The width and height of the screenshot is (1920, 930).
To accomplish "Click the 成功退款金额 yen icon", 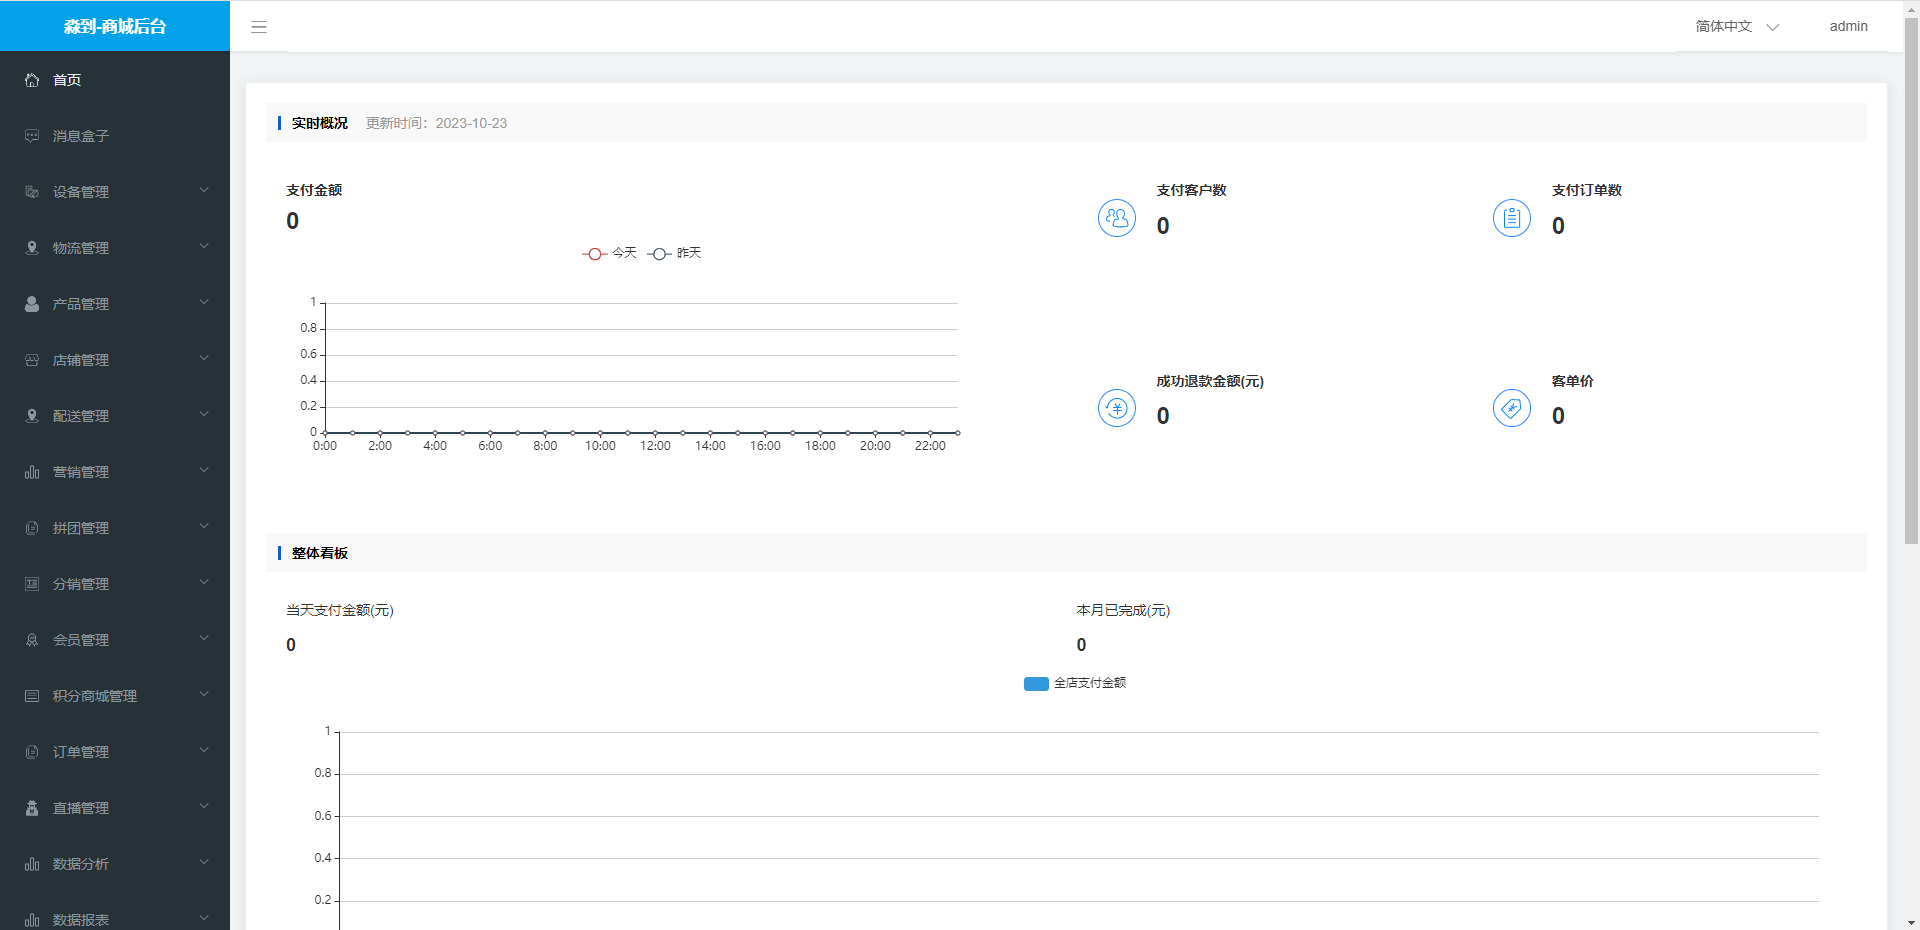I will pyautogui.click(x=1117, y=408).
